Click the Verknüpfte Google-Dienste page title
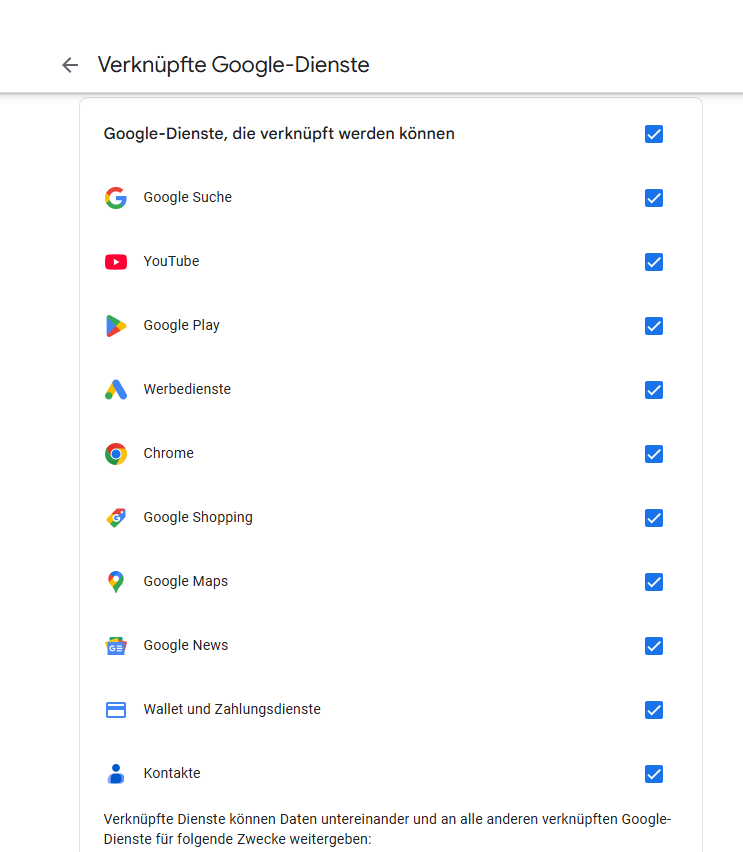 click(x=233, y=65)
